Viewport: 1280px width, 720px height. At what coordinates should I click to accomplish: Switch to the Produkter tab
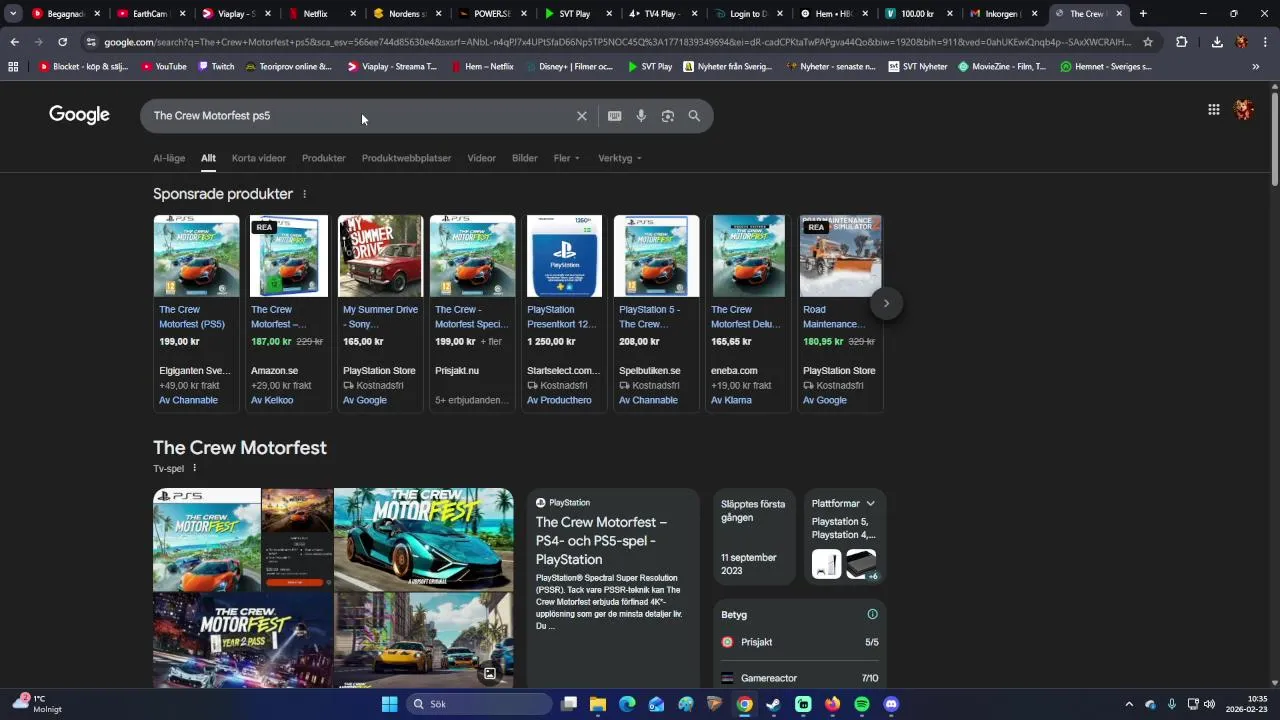[324, 158]
